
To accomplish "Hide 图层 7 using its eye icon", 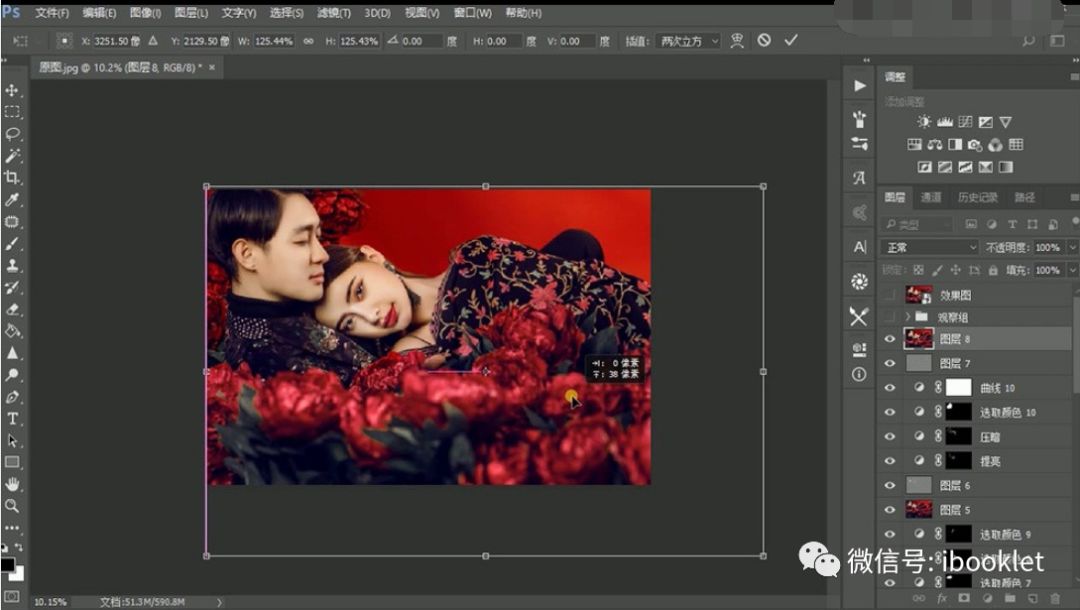I will click(890, 364).
